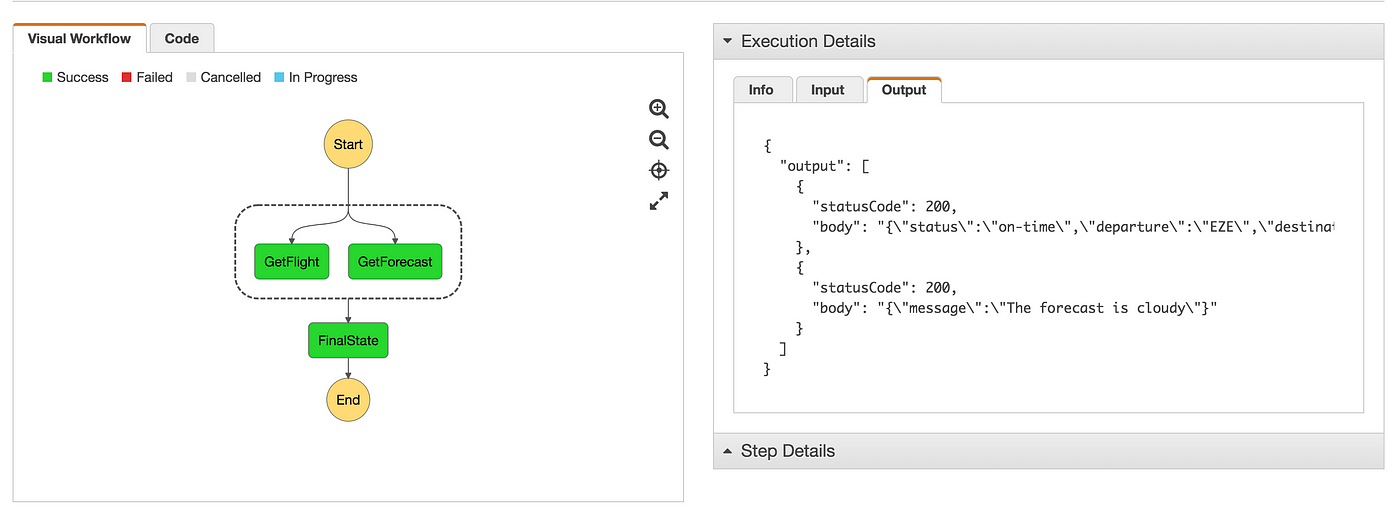Click the blue In Progress legend swatch
Screen dimensions: 1400x532
pos(279,78)
